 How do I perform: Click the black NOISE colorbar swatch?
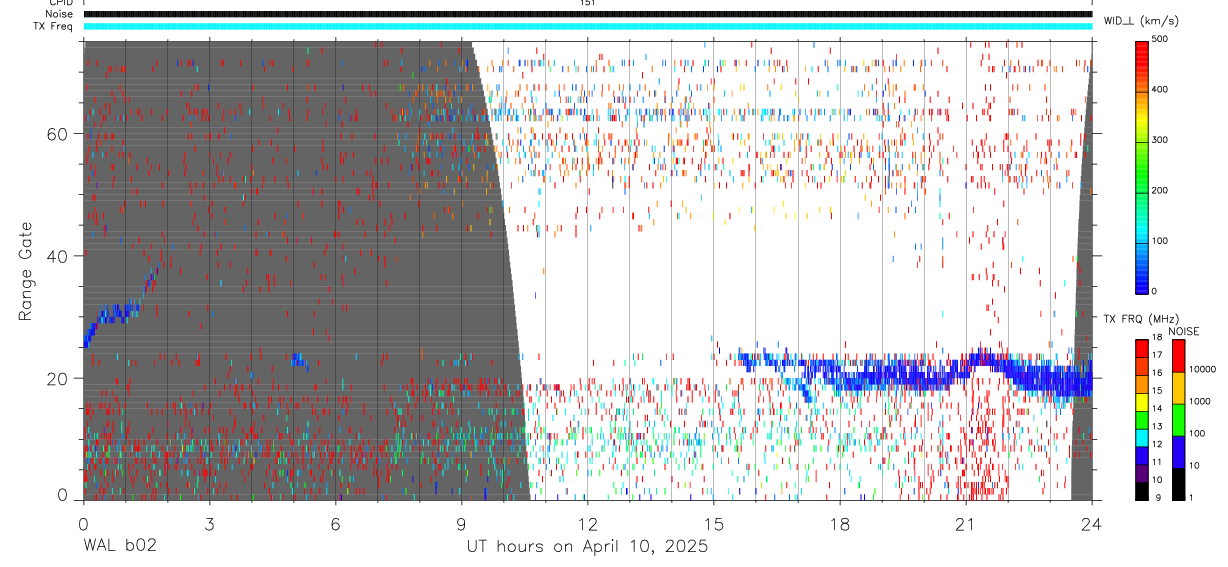point(1177,483)
